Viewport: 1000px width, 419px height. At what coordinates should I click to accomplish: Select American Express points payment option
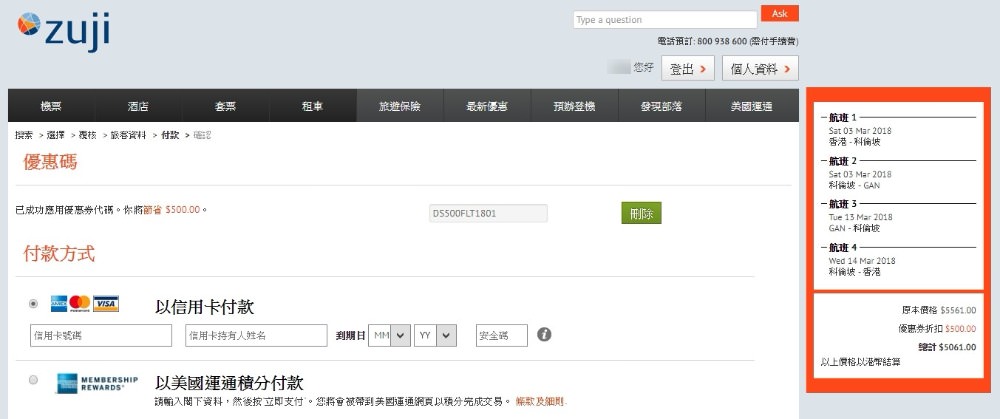click(x=35, y=381)
